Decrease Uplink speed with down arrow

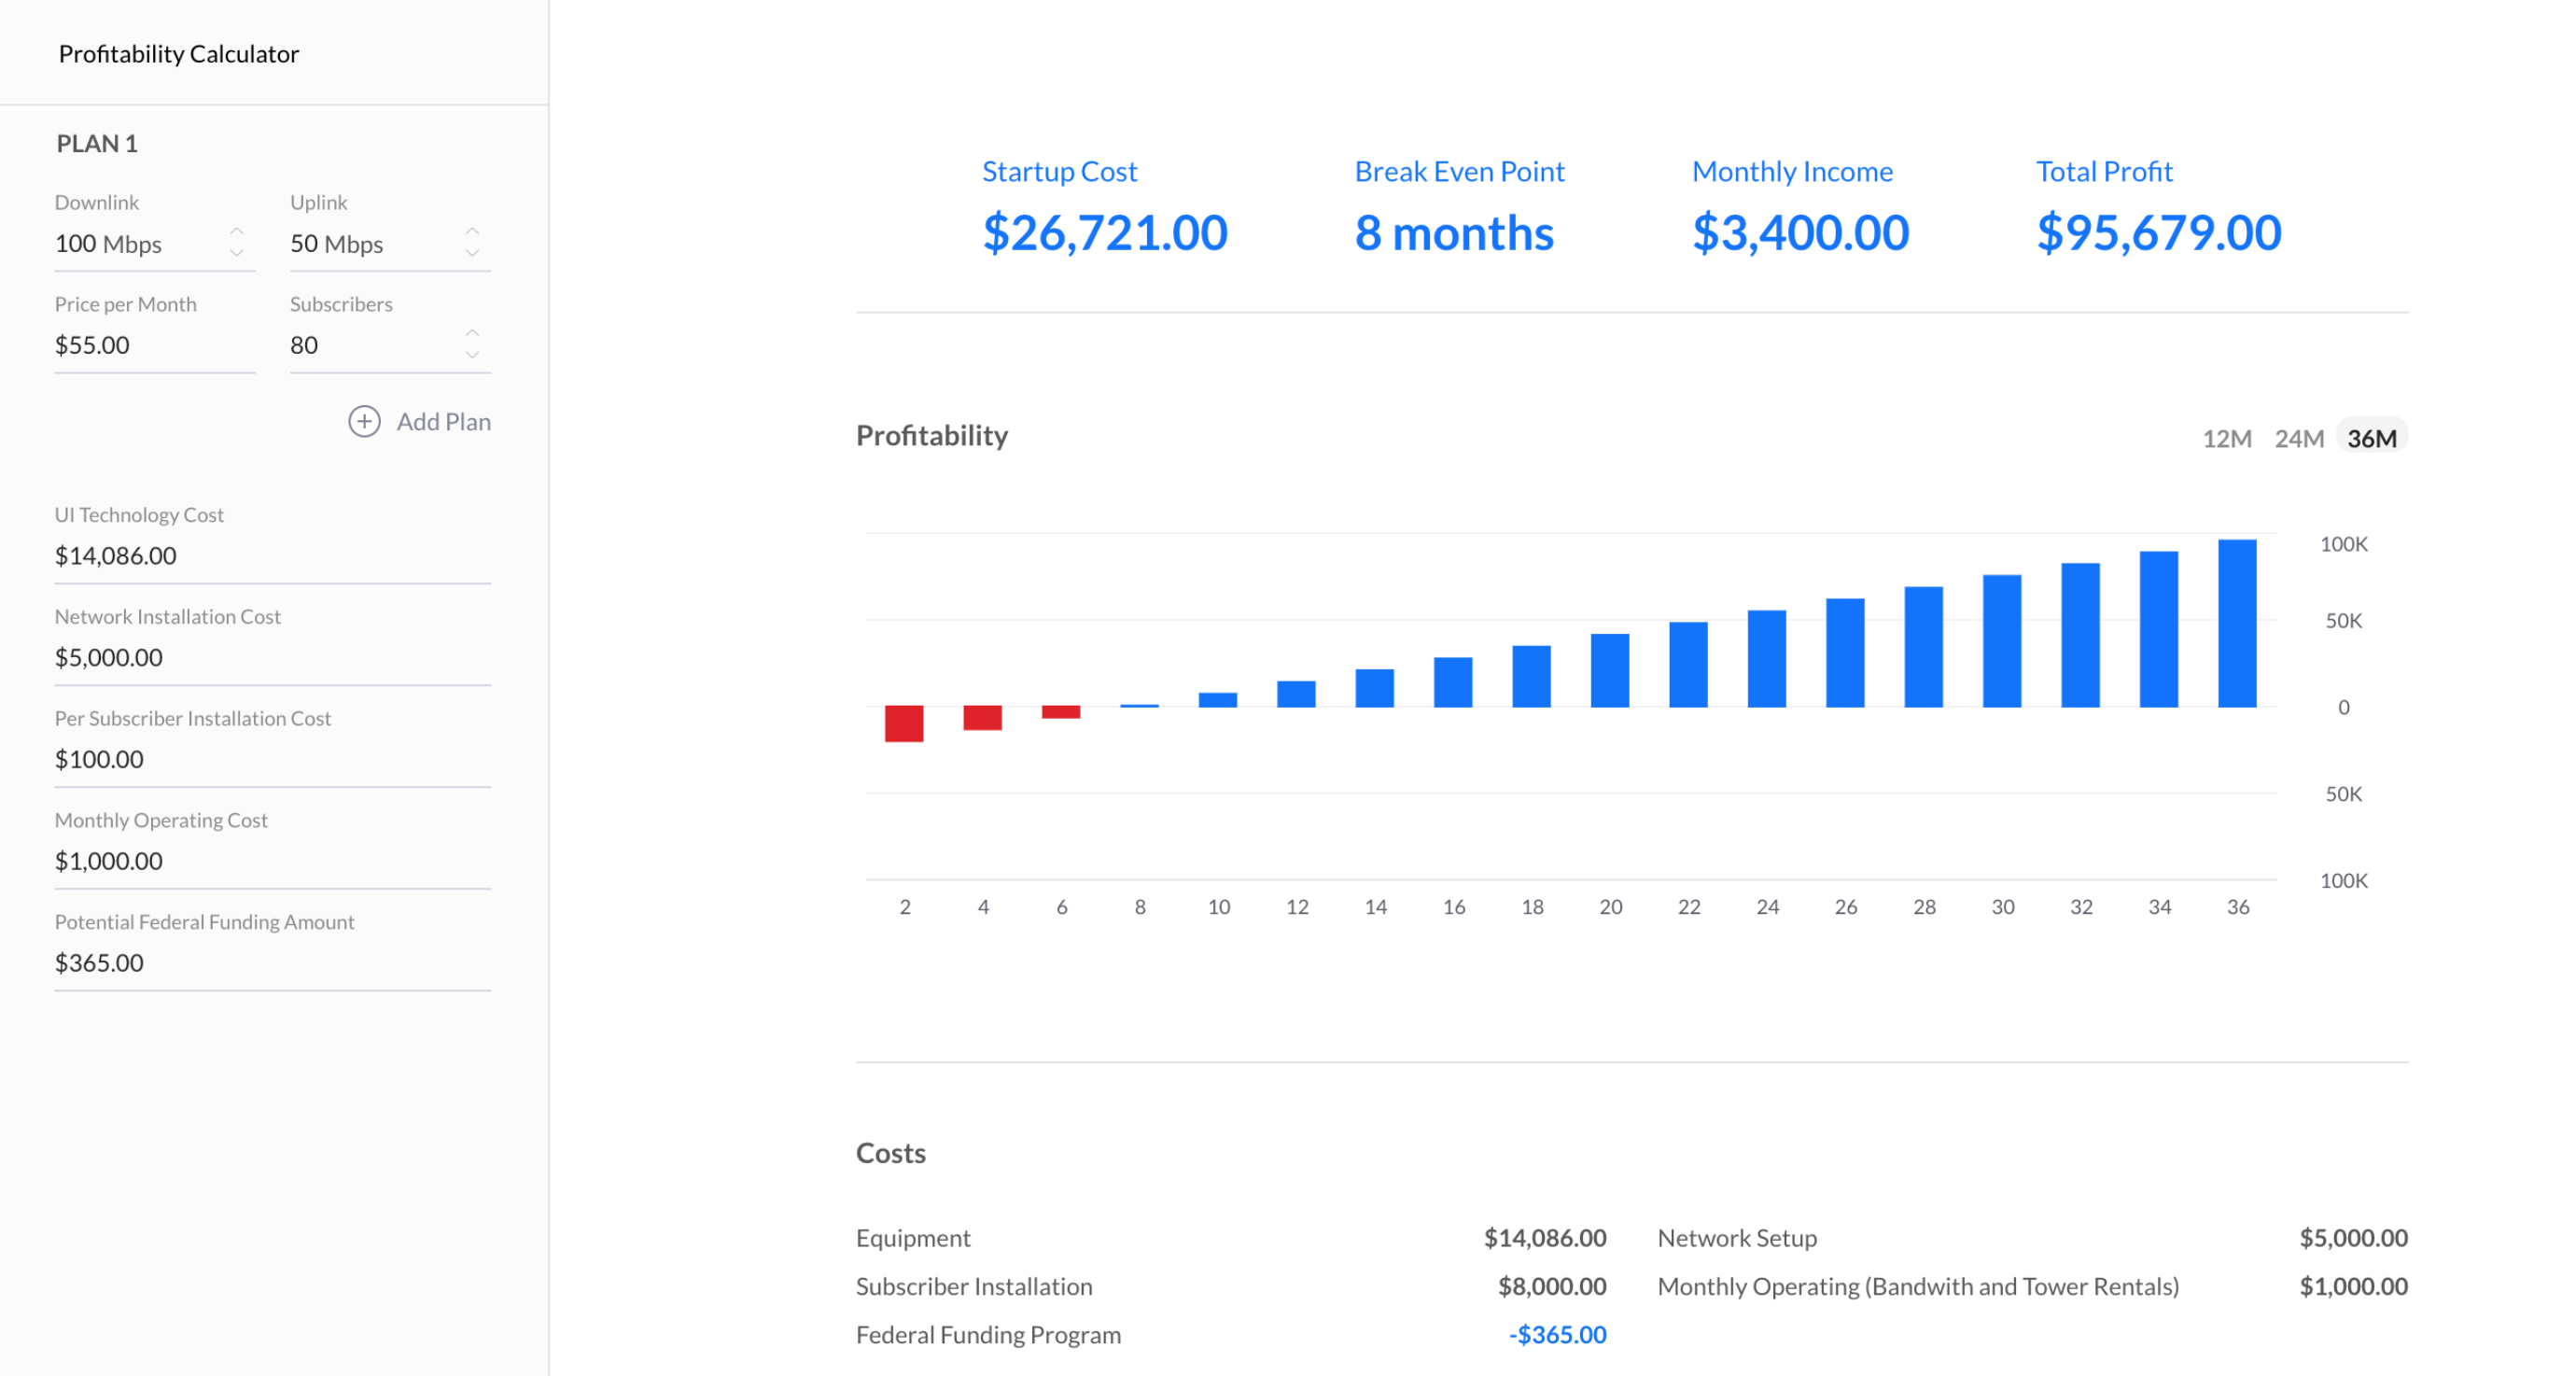(472, 254)
